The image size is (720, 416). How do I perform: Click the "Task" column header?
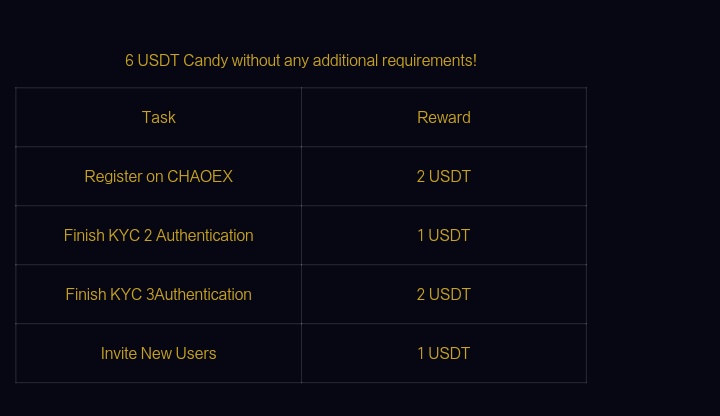[x=158, y=117]
